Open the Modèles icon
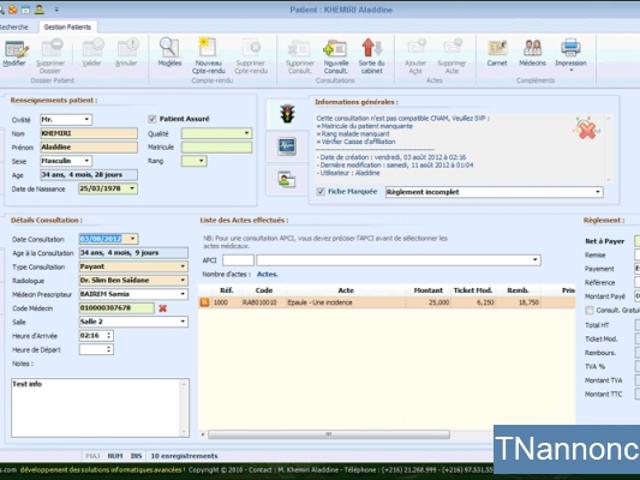 click(x=169, y=47)
